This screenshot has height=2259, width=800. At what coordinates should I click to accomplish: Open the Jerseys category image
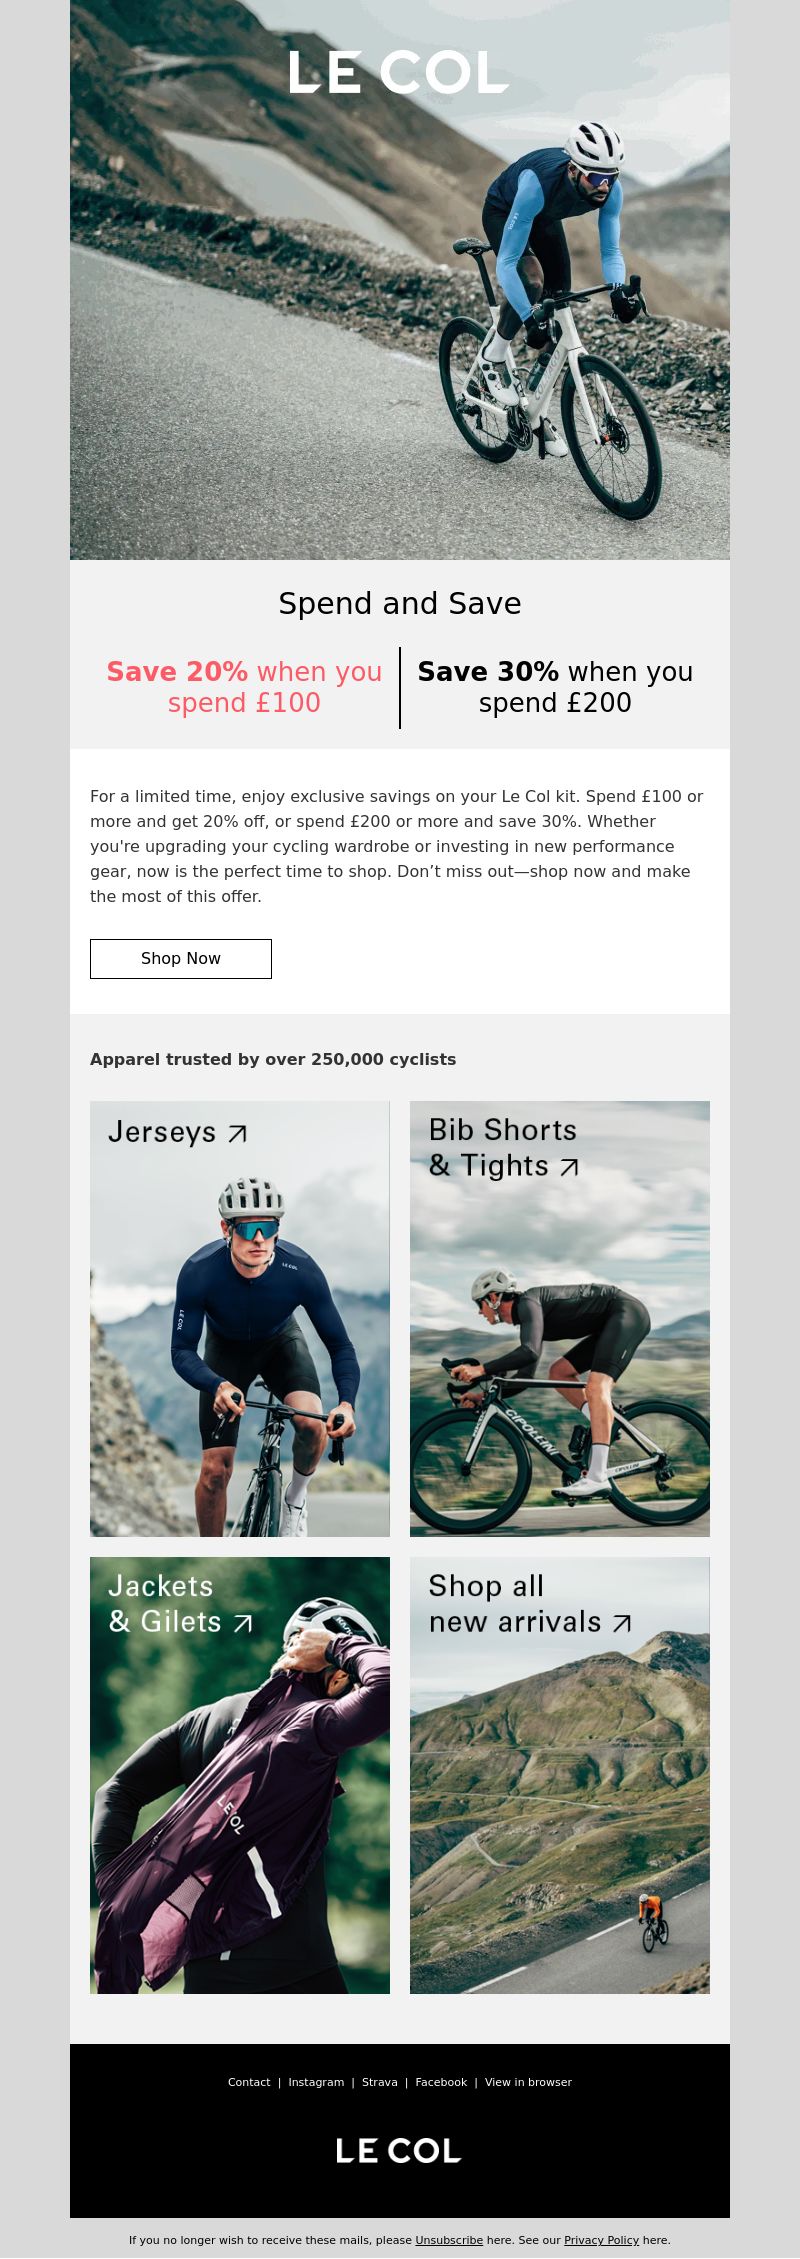click(x=240, y=1318)
